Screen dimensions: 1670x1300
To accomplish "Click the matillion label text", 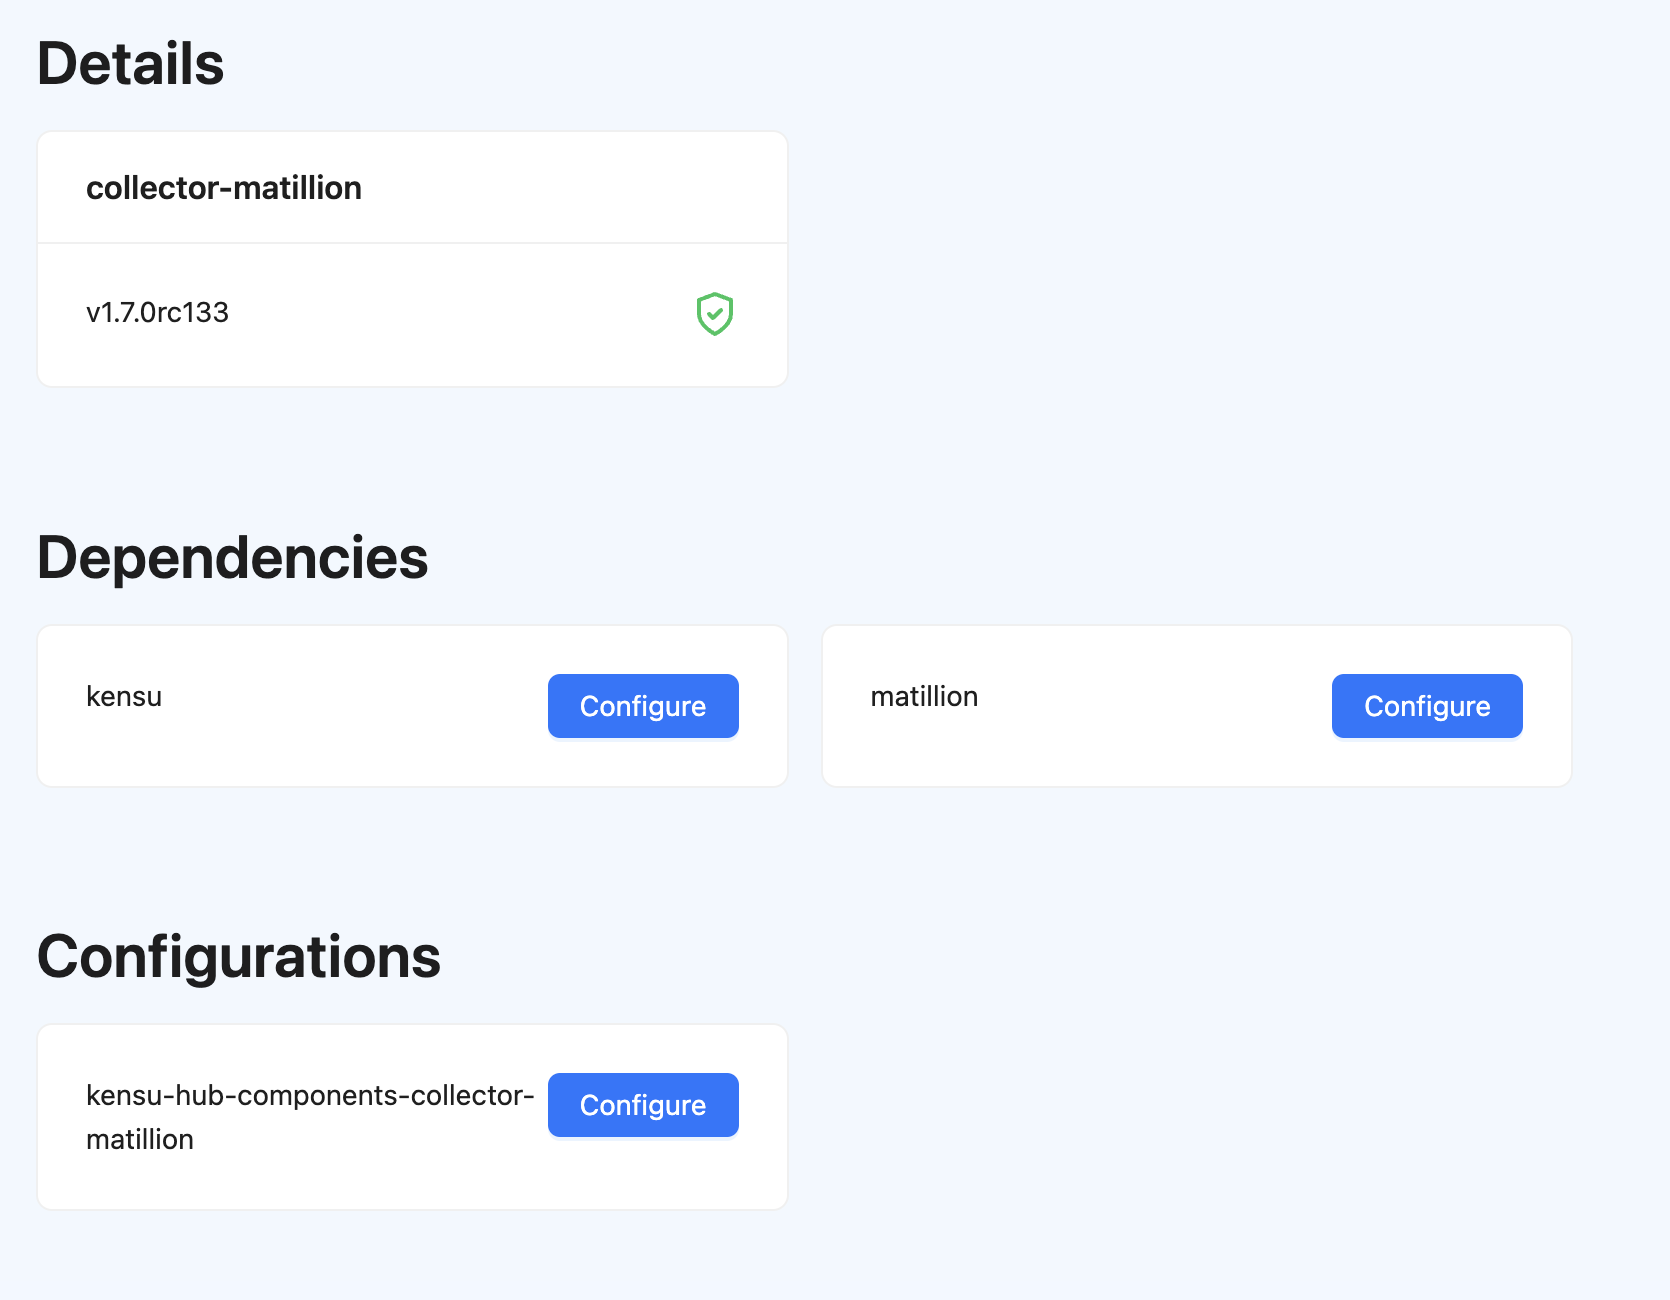I will (923, 696).
